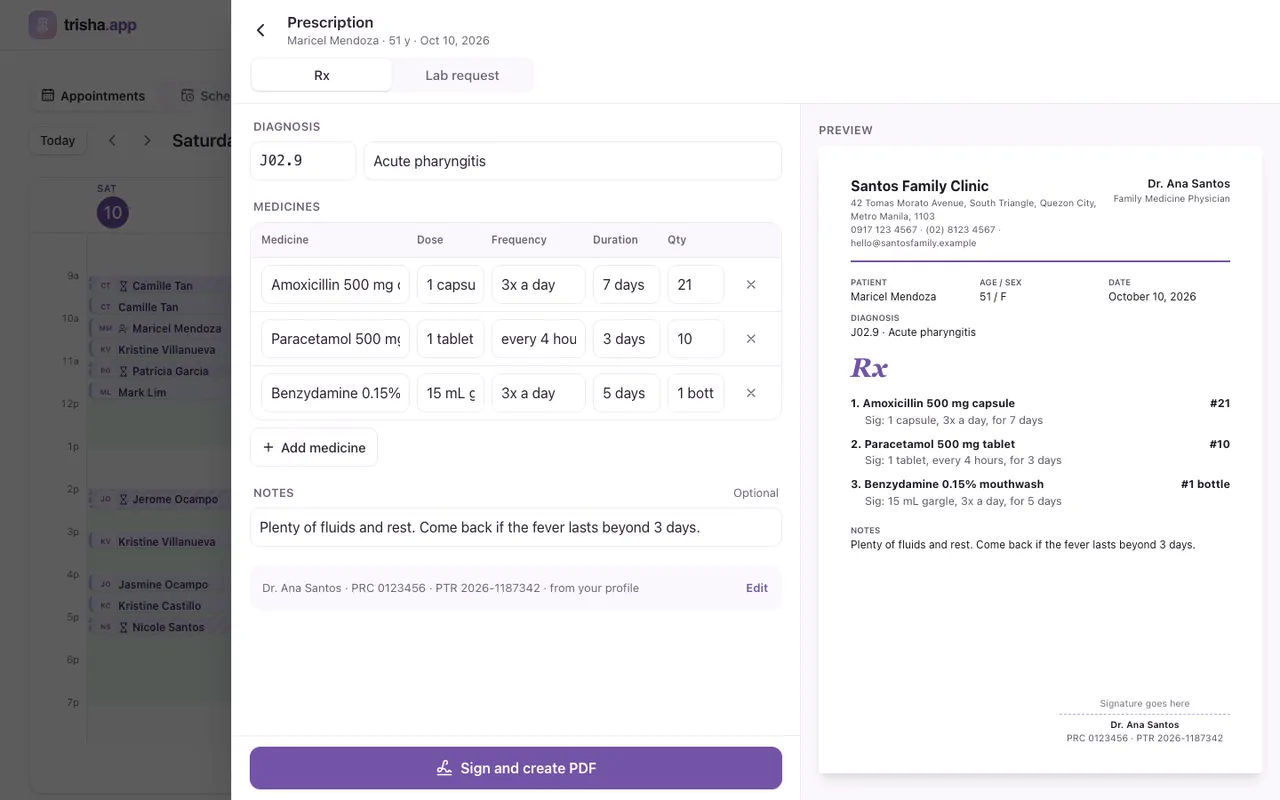
Task: Click the 1 bottle quantity field
Action: 696,393
